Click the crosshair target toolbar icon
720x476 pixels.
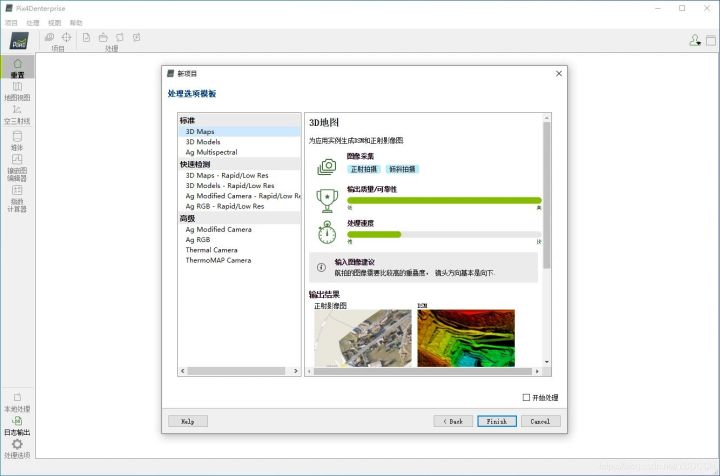[x=67, y=37]
